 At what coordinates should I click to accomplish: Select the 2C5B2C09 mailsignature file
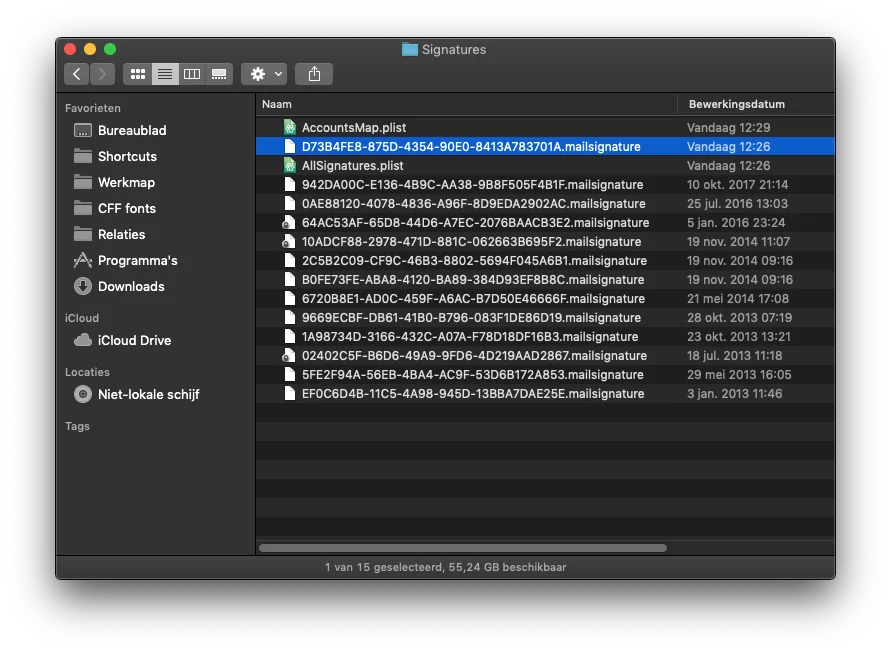click(x=545, y=261)
